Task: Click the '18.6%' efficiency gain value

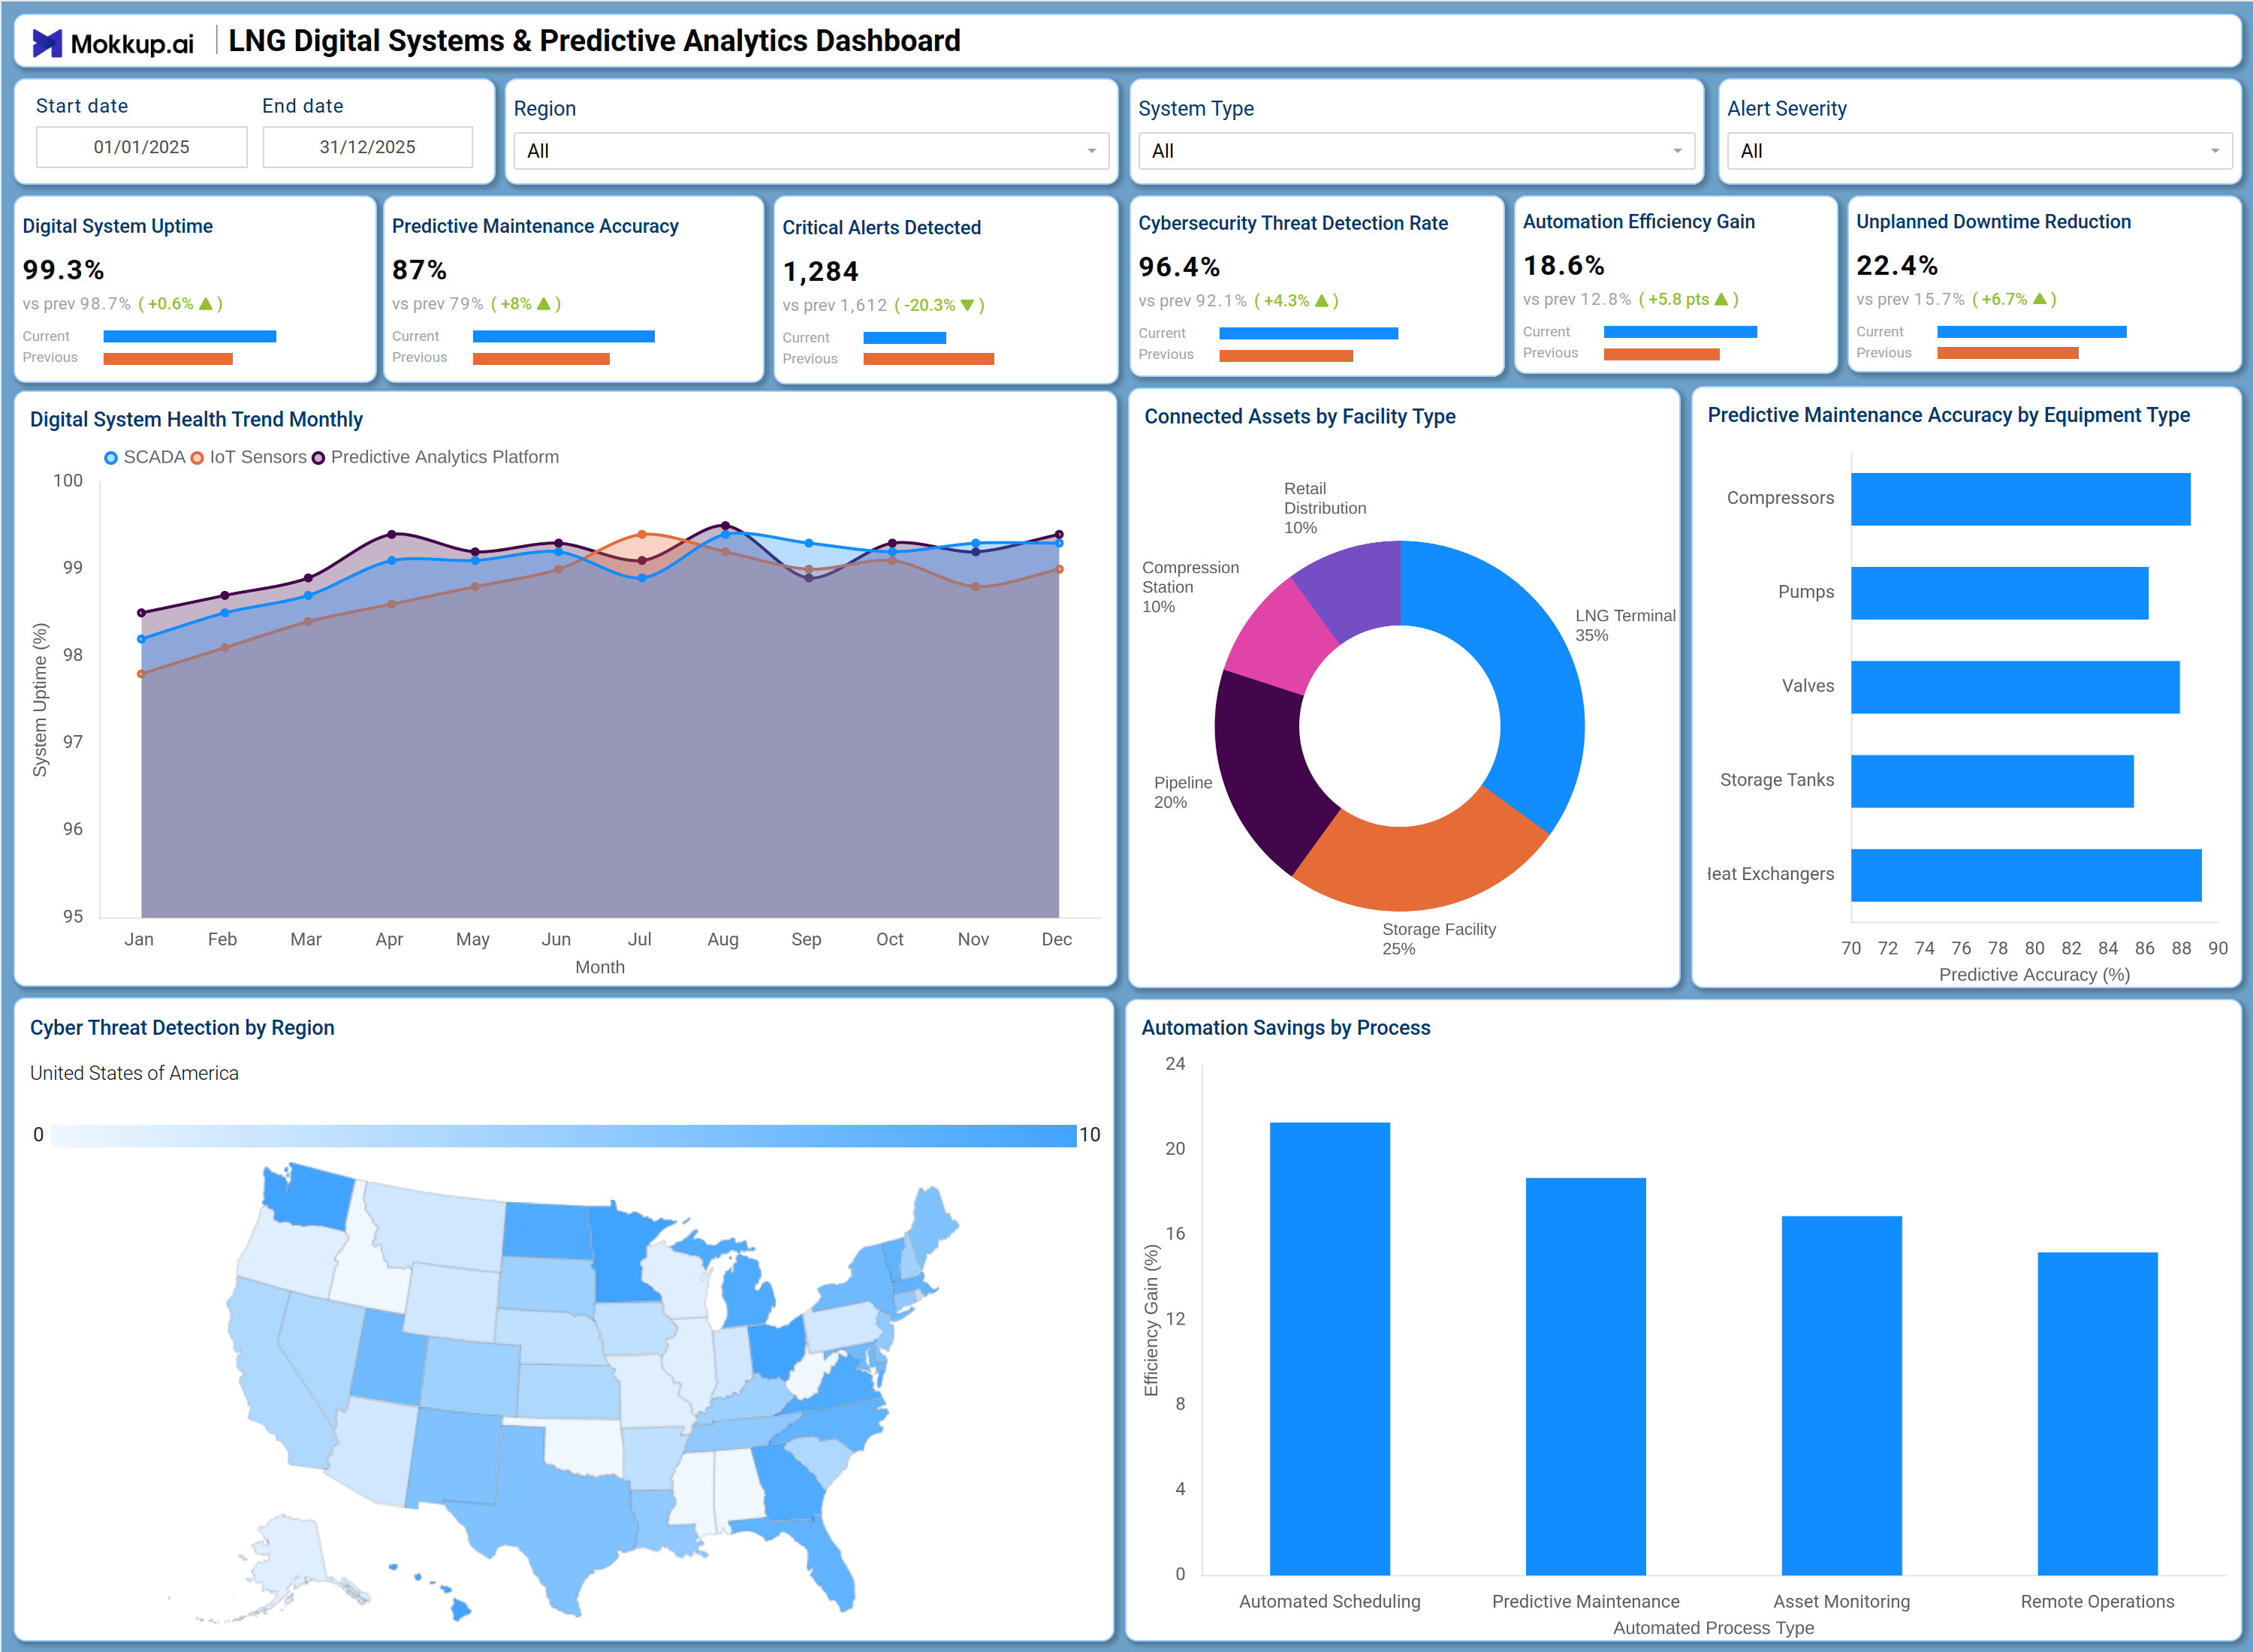Action: (1563, 266)
